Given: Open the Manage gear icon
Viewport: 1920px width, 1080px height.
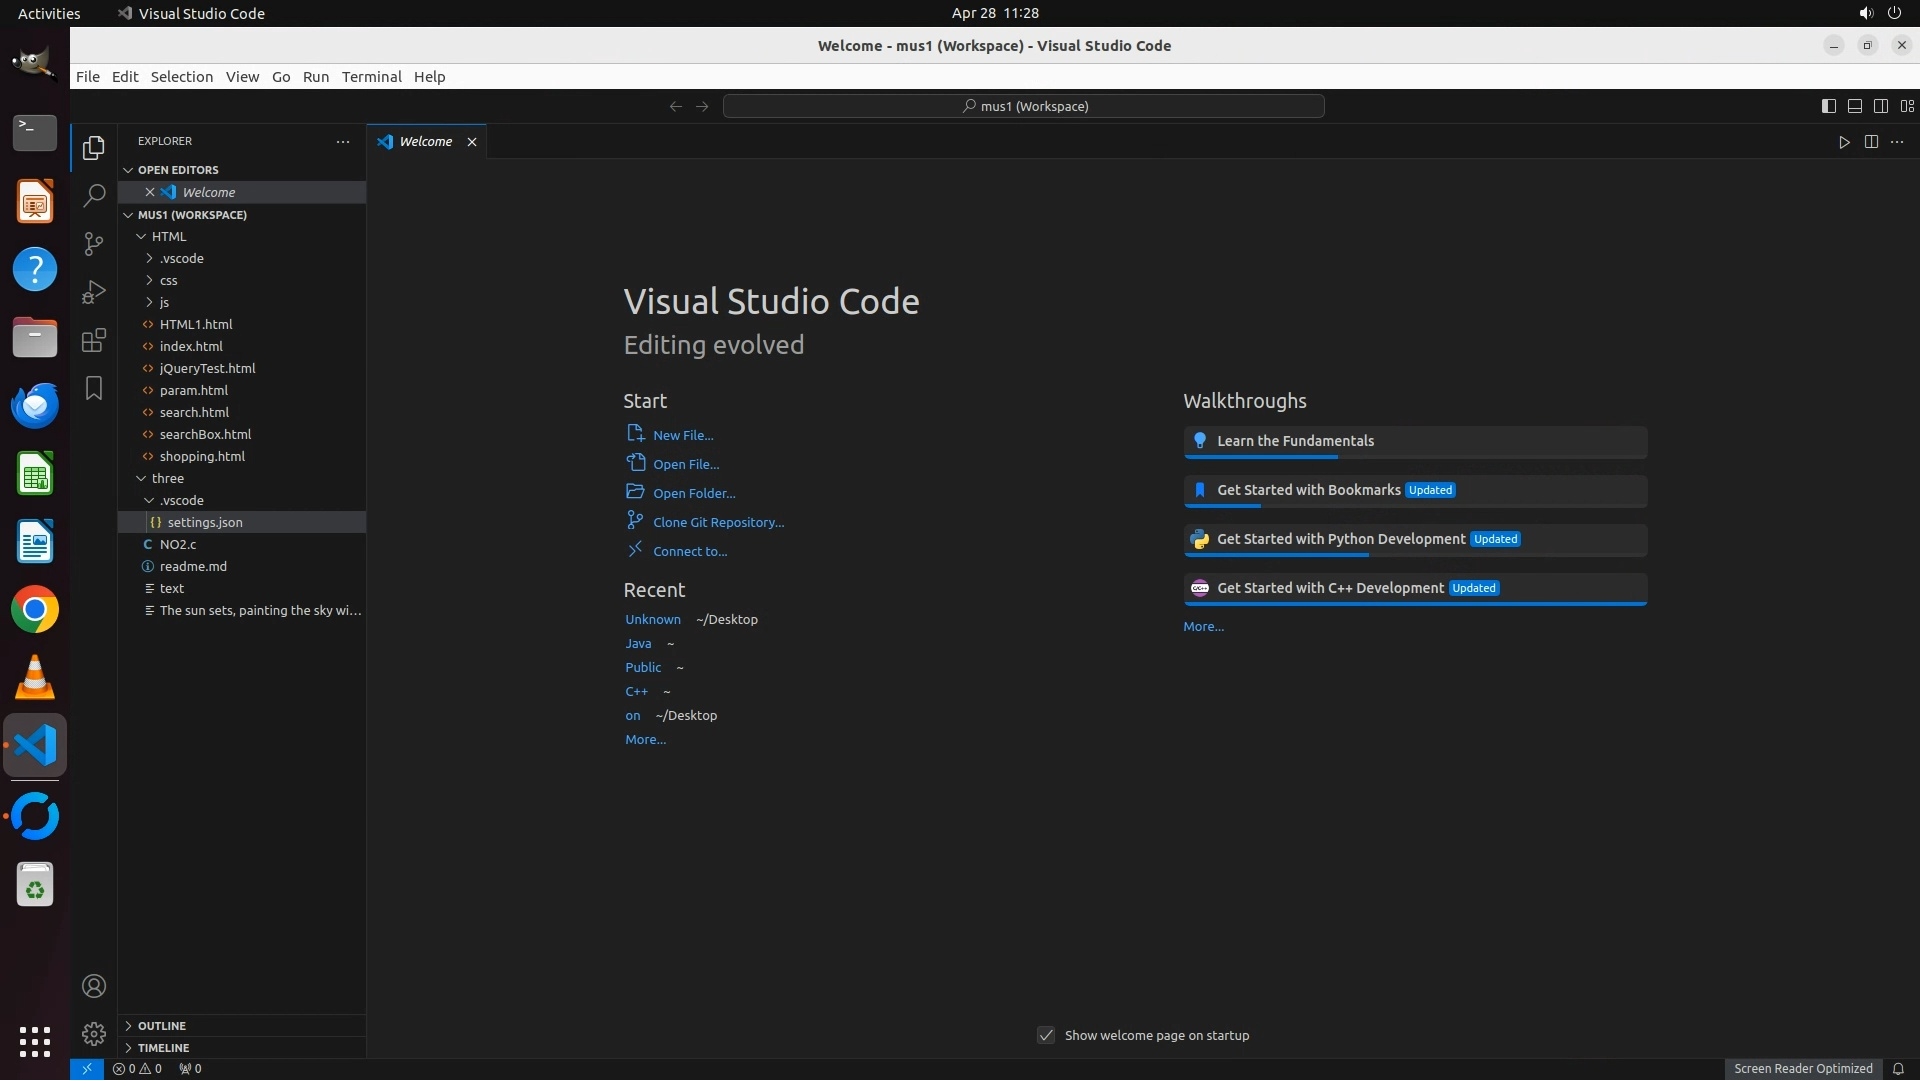Looking at the screenshot, I should 94,1033.
